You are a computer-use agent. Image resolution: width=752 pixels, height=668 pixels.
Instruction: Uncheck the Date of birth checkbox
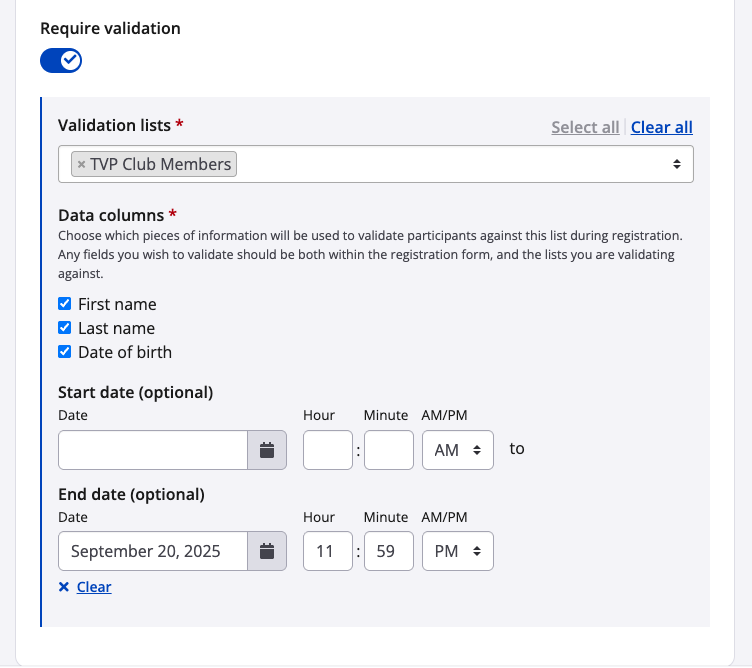tap(65, 352)
